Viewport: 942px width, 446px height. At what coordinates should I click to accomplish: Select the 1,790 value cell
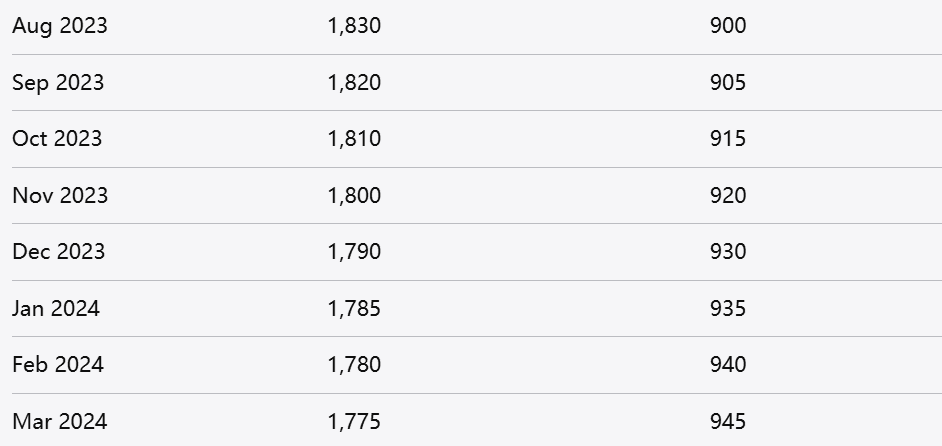(354, 251)
